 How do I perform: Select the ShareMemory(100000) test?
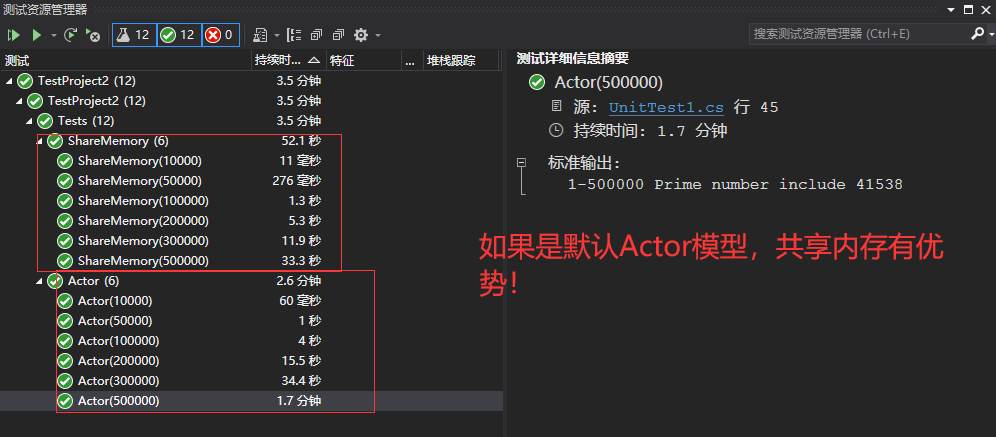[x=251, y=201]
